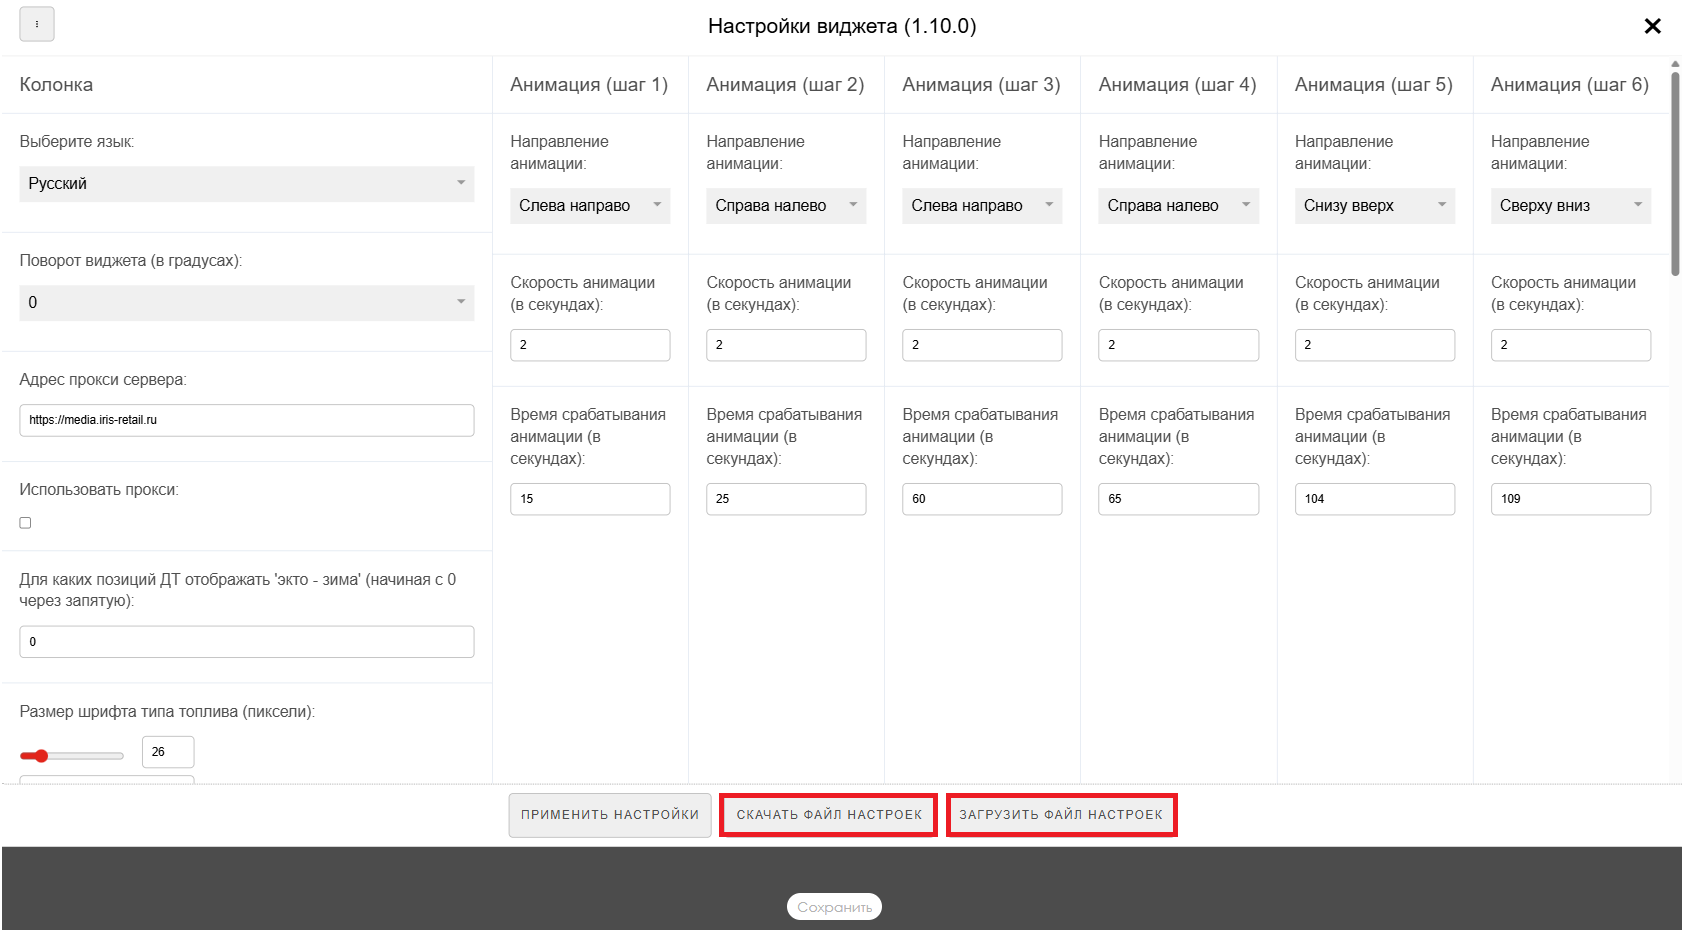The image size is (1687, 930).
Task: Click step 6 trigger time field showing 109
Action: tap(1570, 499)
